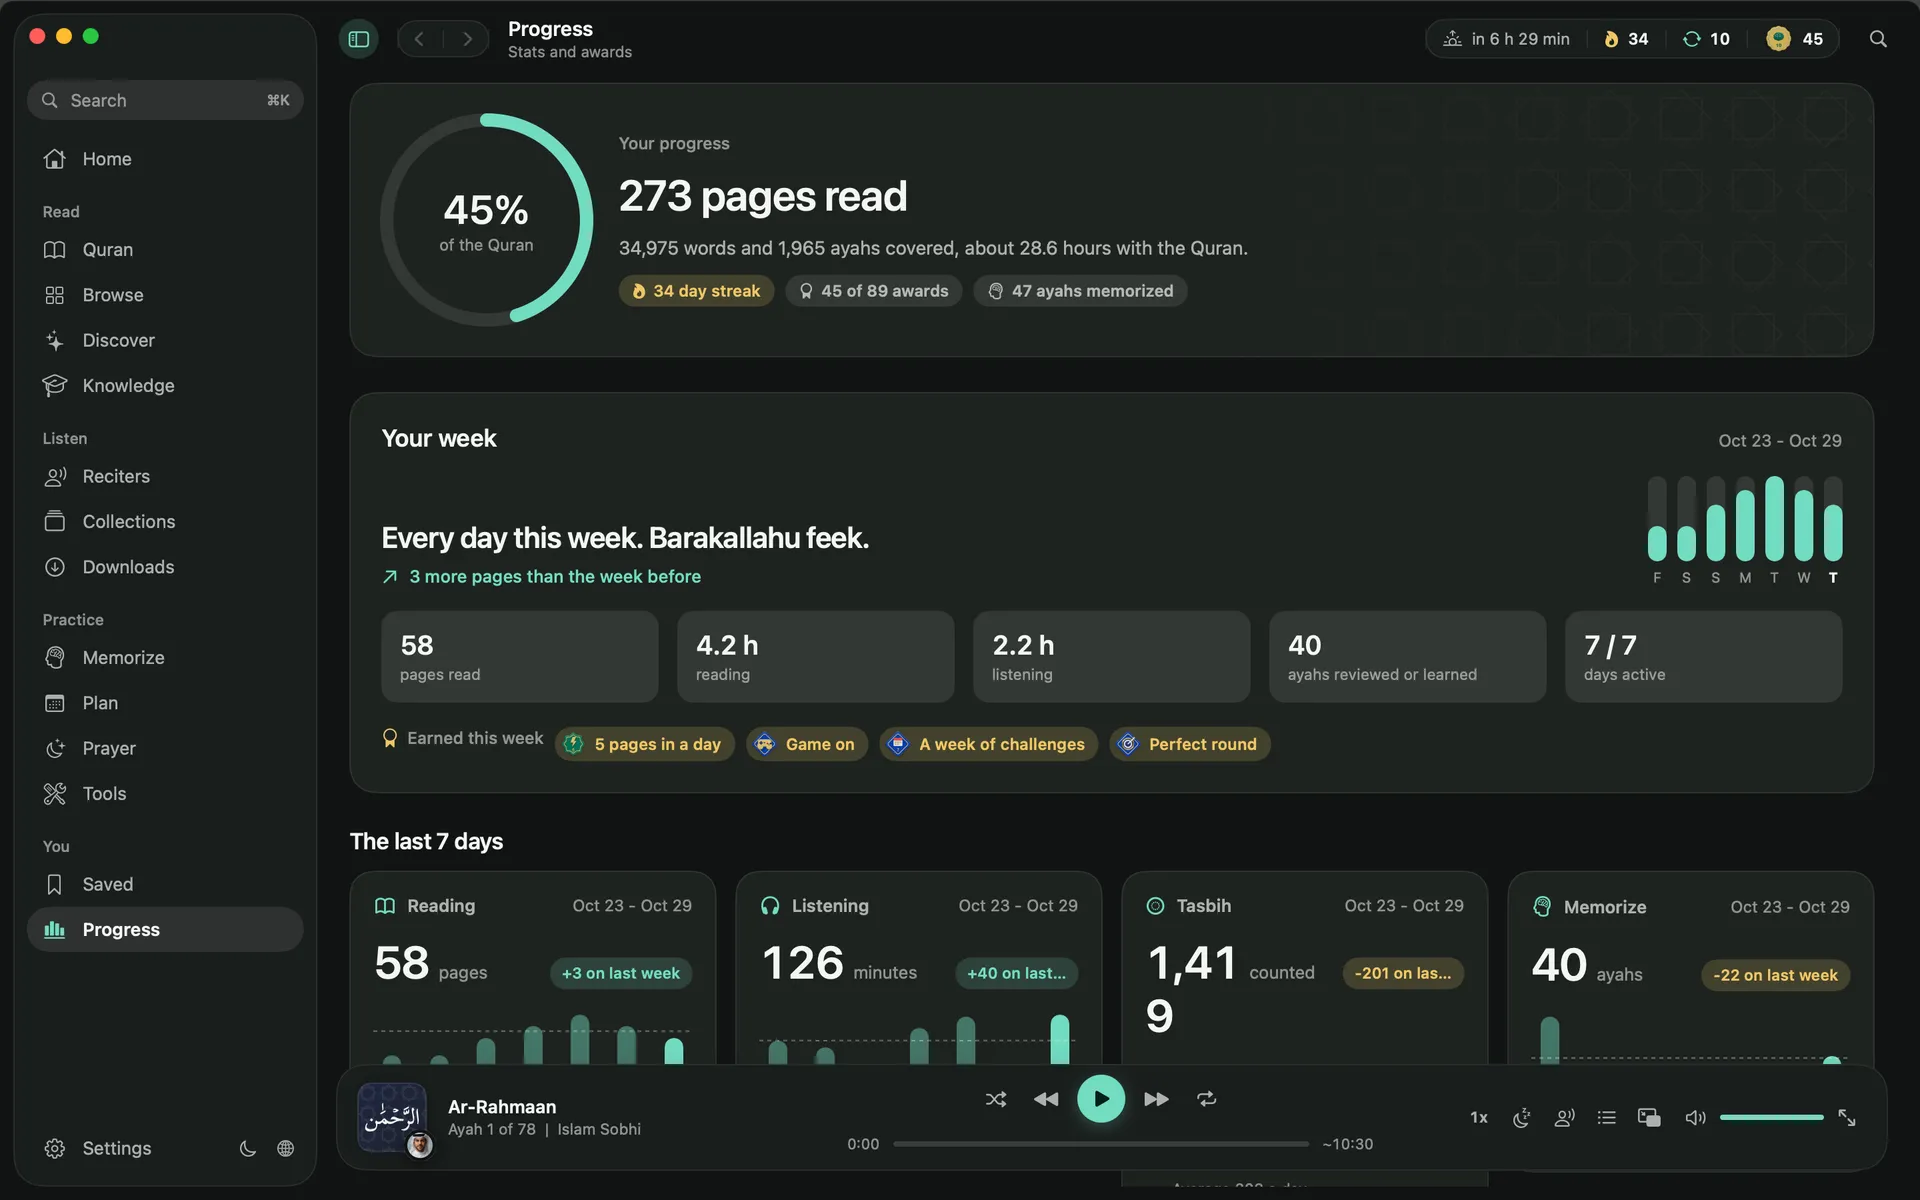Click the 'Perfect round' award chip
1920x1200 pixels.
click(1190, 744)
